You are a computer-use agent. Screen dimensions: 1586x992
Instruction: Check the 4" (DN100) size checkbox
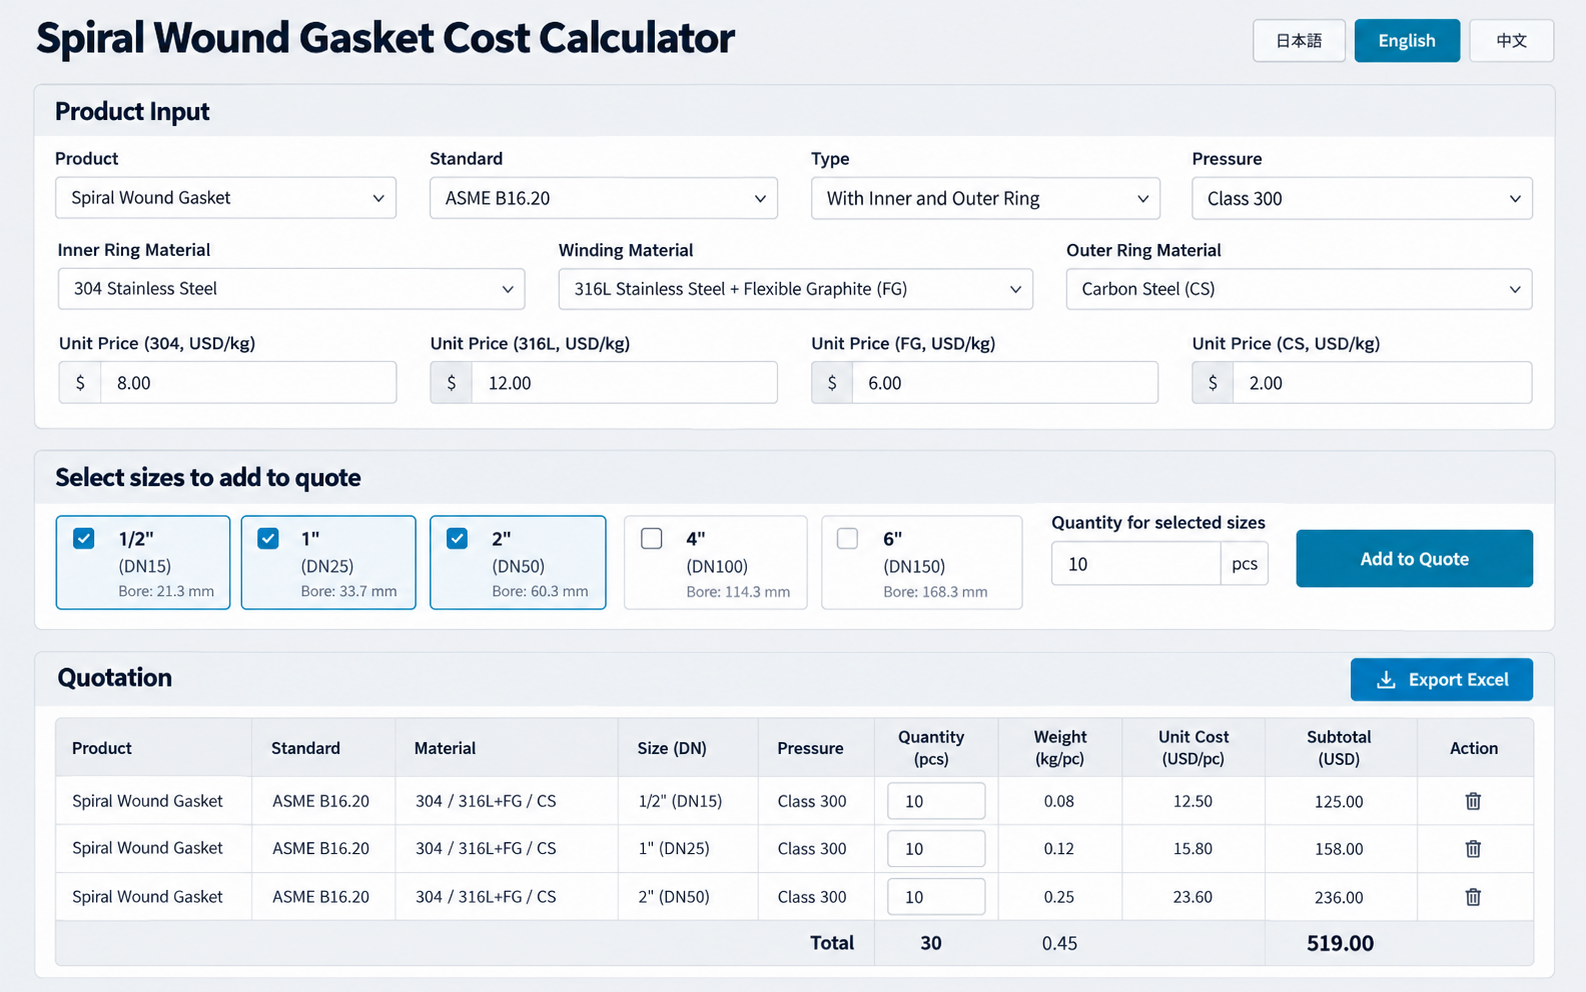651,539
